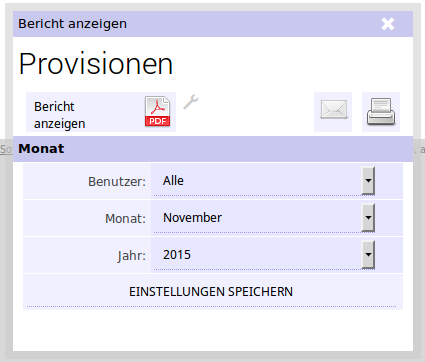This screenshot has width=425, height=362.
Task: Click the 'Monat:' field label
Action: (x=125, y=219)
